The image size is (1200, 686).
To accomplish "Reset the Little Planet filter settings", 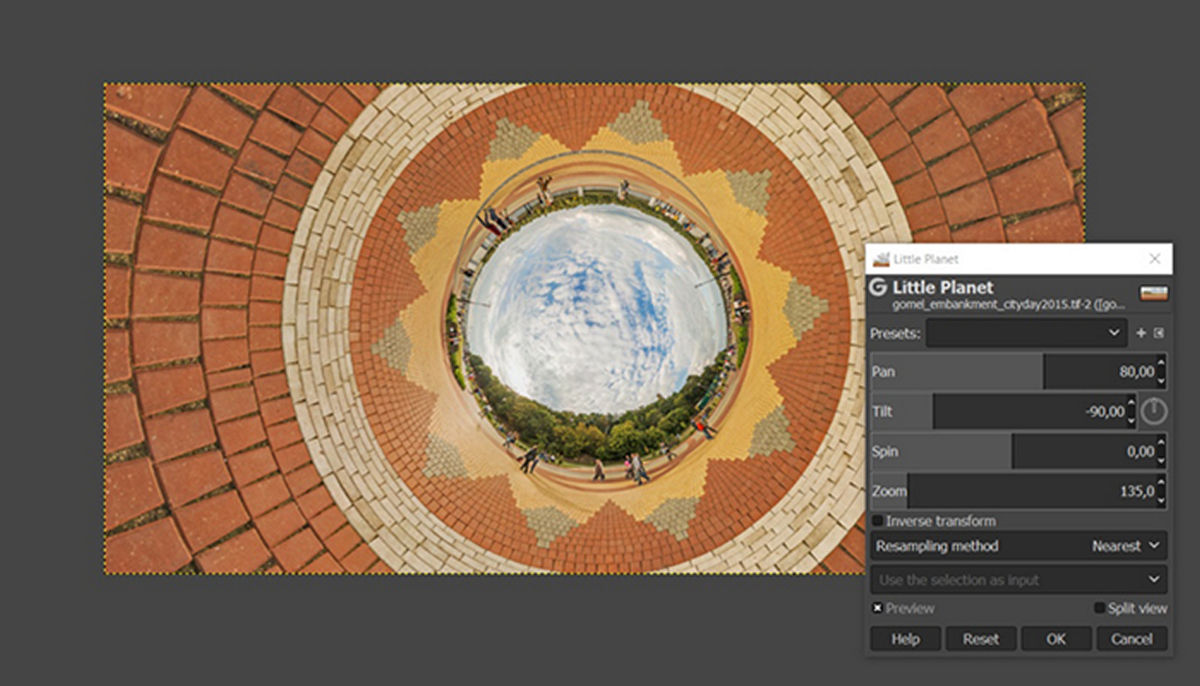I will click(981, 639).
